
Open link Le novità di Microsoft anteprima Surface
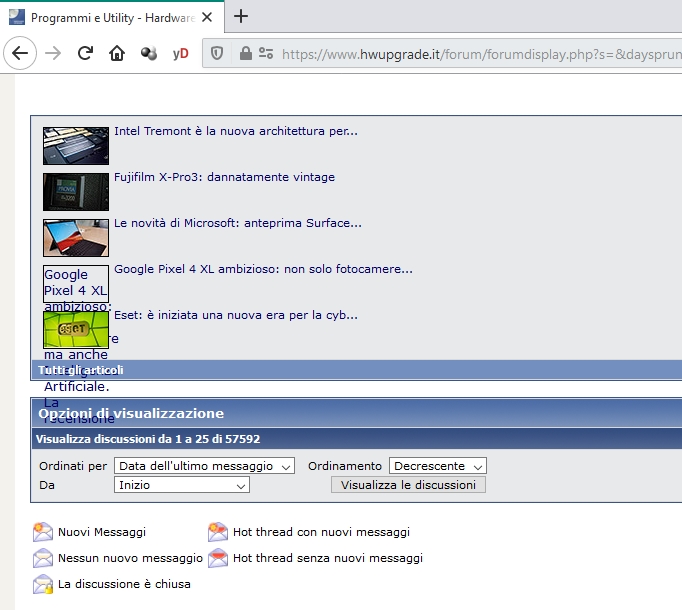(x=237, y=223)
